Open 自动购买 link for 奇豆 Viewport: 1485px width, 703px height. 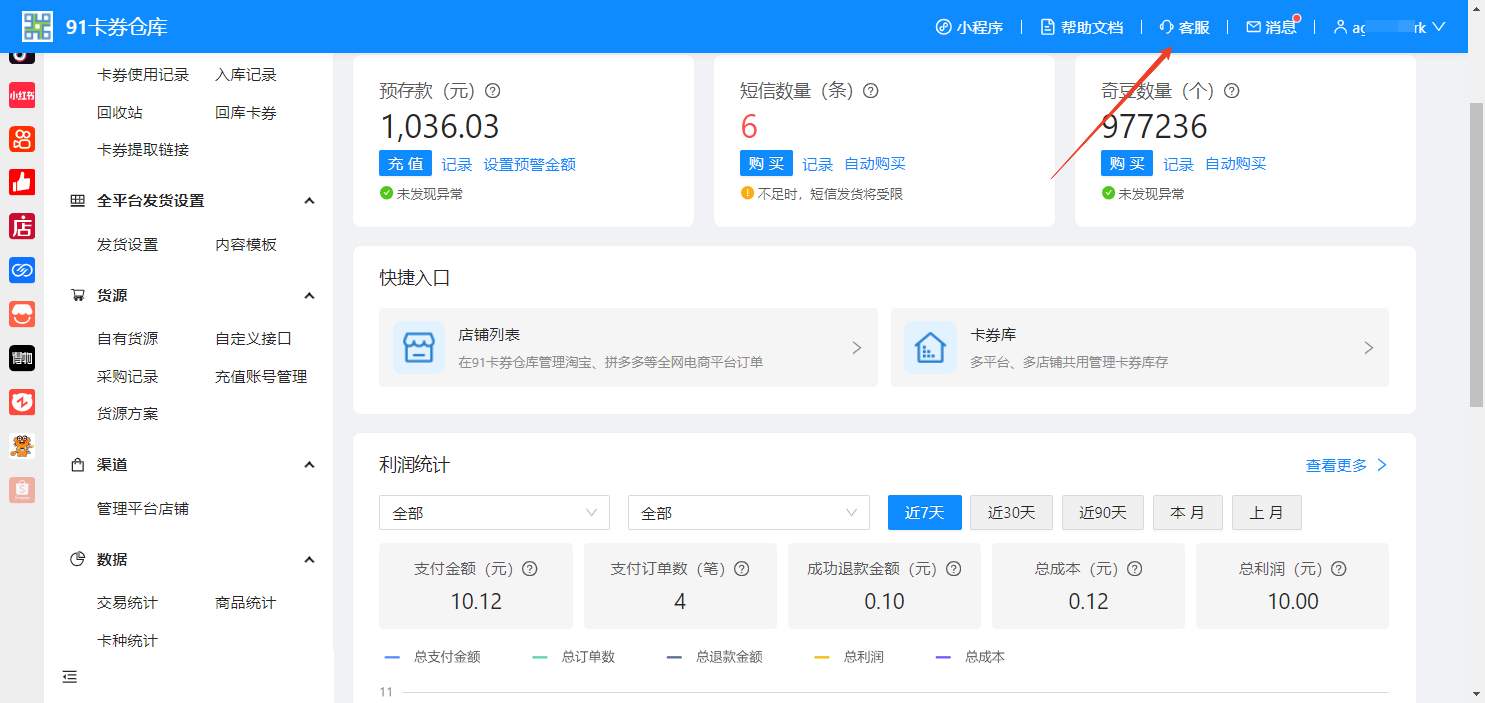click(x=1236, y=165)
